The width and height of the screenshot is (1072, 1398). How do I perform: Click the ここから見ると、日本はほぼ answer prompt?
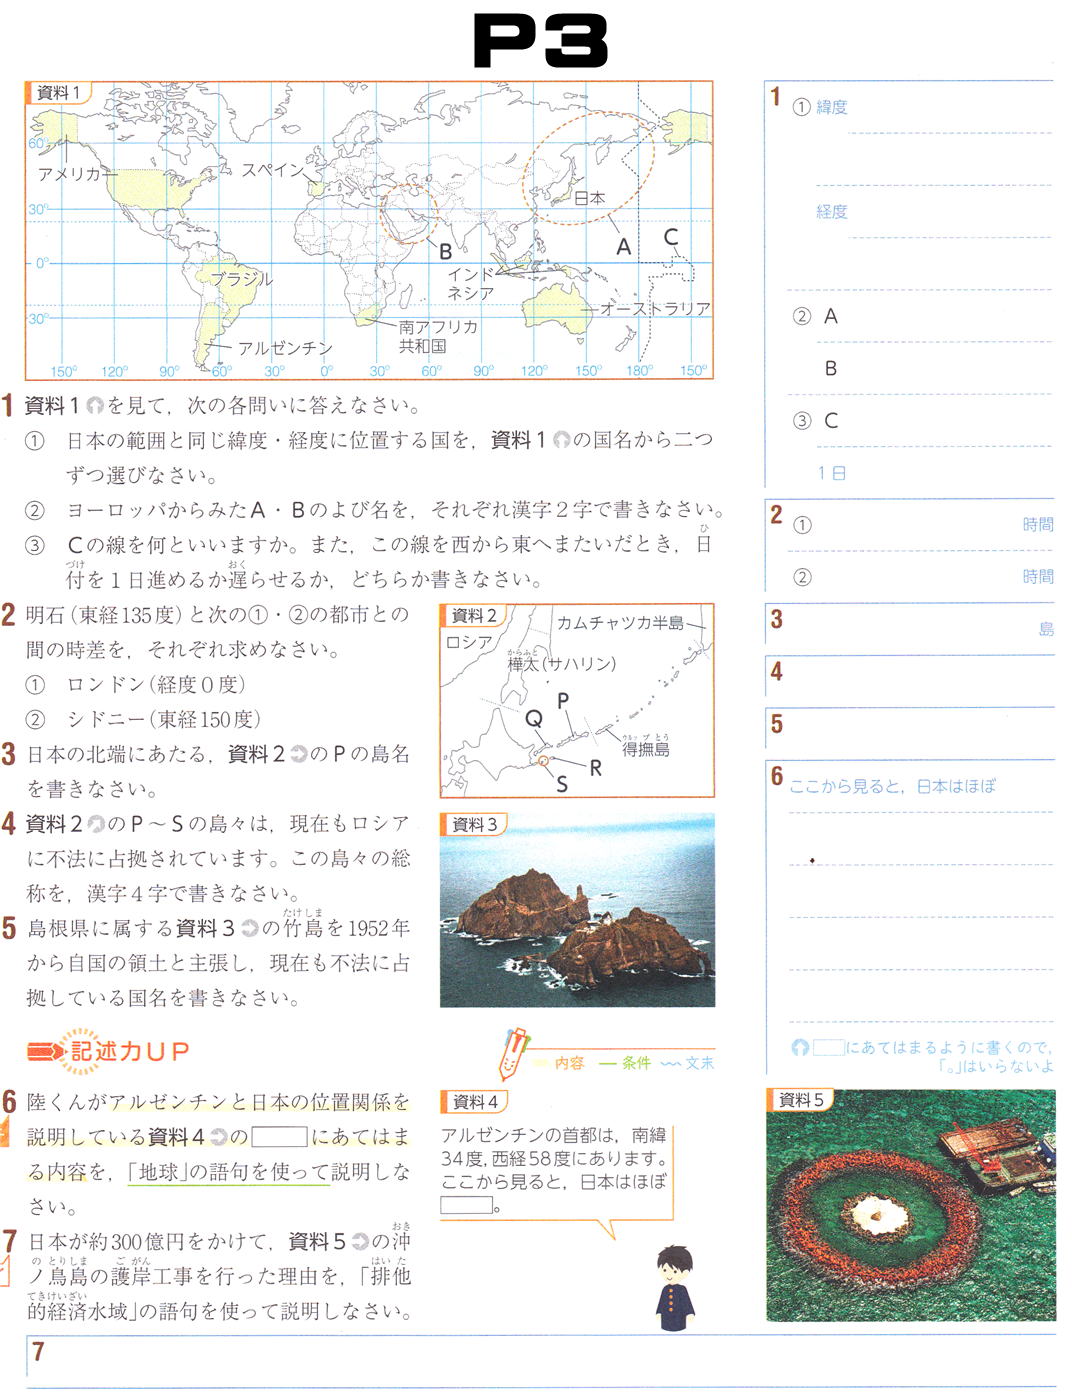[x=892, y=786]
